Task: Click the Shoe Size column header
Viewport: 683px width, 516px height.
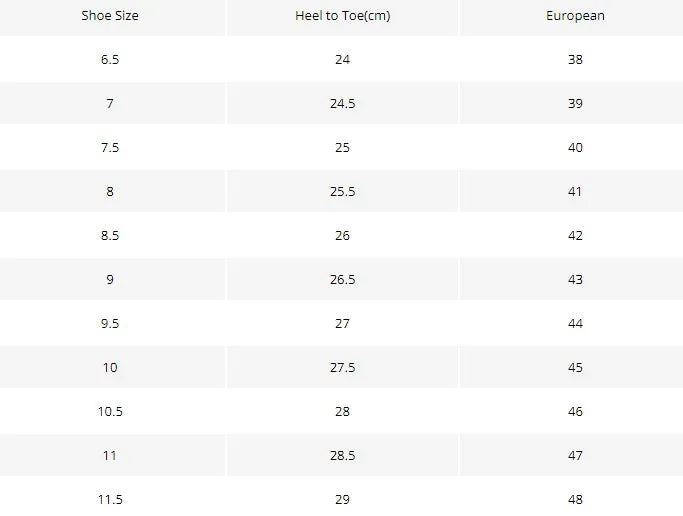Action: [x=112, y=17]
